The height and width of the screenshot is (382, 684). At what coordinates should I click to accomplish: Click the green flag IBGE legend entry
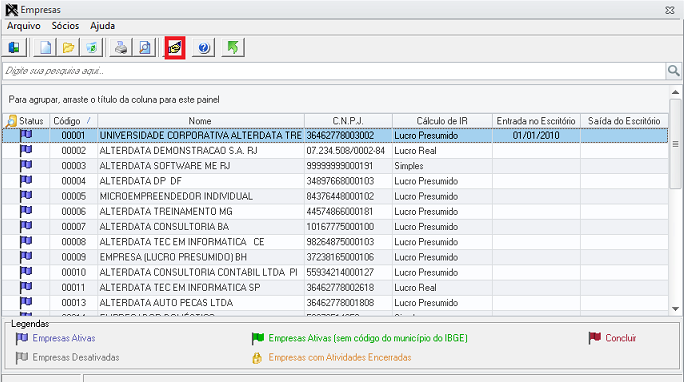pyautogui.click(x=360, y=338)
